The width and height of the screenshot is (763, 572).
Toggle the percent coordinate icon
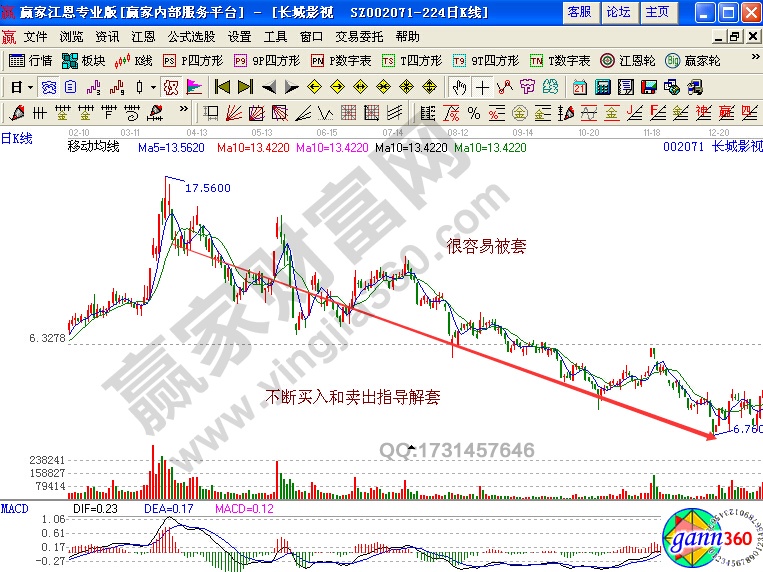[473, 112]
